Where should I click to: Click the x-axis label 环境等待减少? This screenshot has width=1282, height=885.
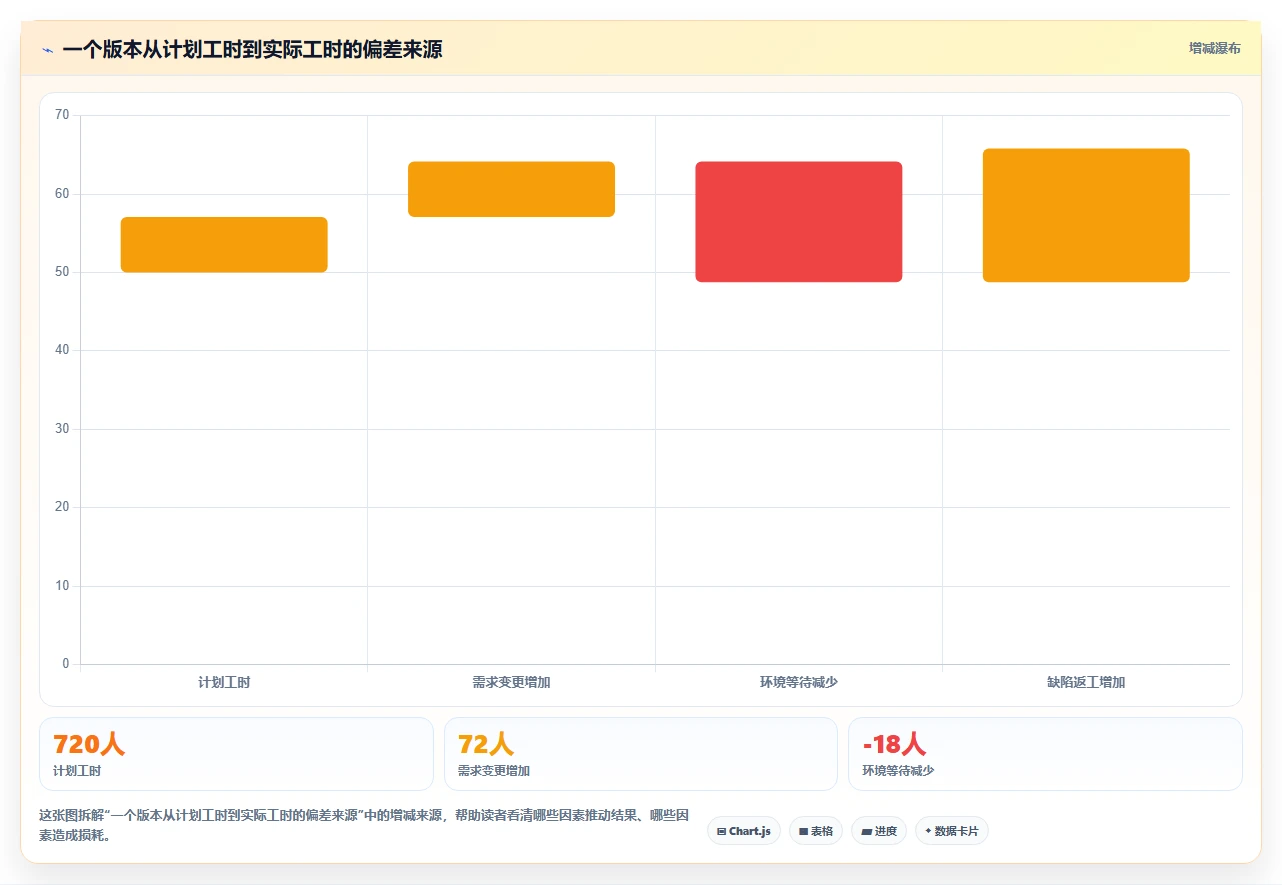pyautogui.click(x=799, y=682)
